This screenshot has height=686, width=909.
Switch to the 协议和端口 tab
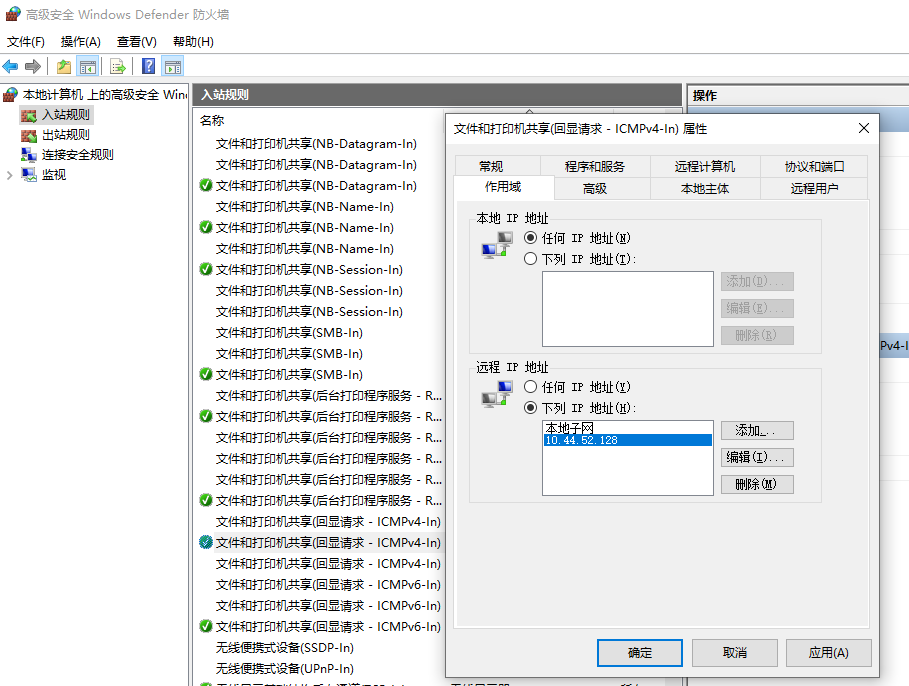pos(814,166)
